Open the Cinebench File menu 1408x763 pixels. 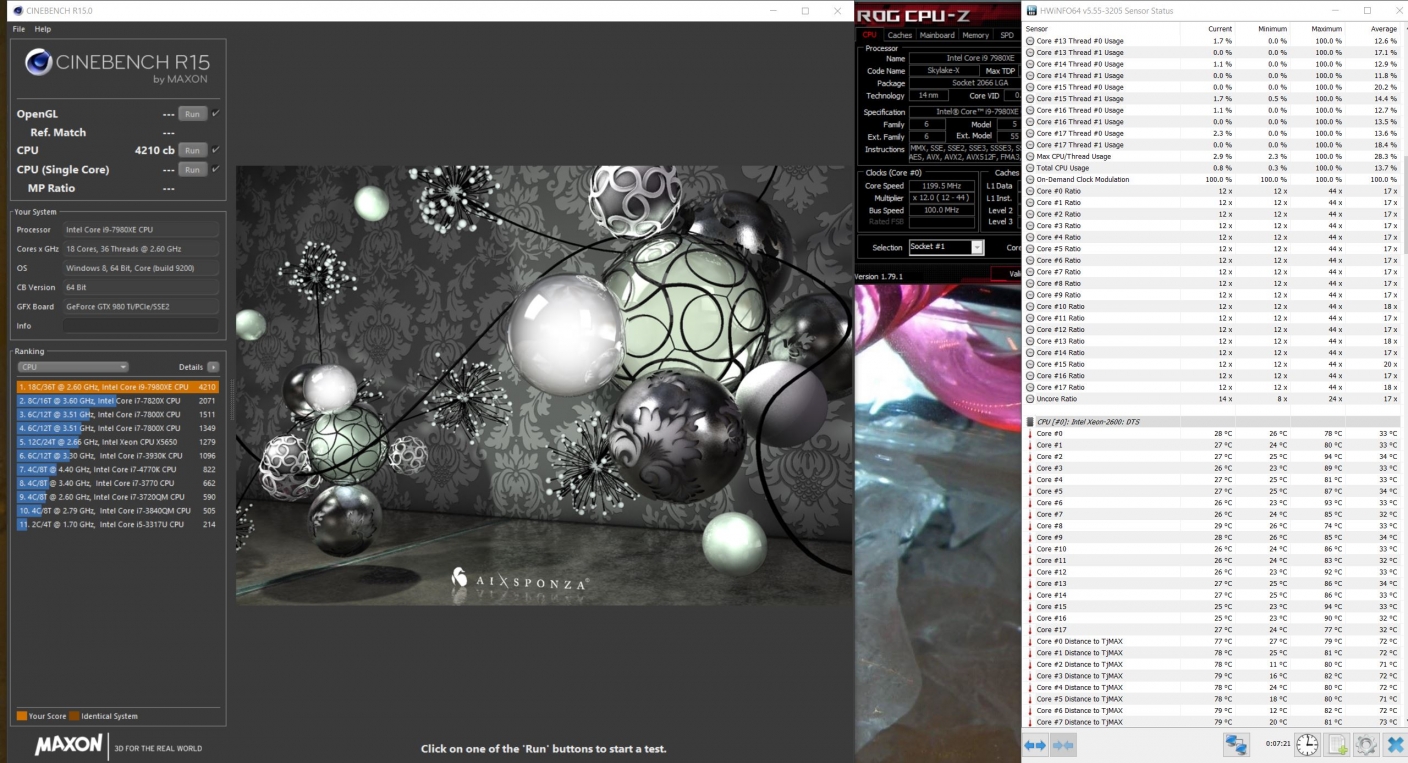point(19,29)
